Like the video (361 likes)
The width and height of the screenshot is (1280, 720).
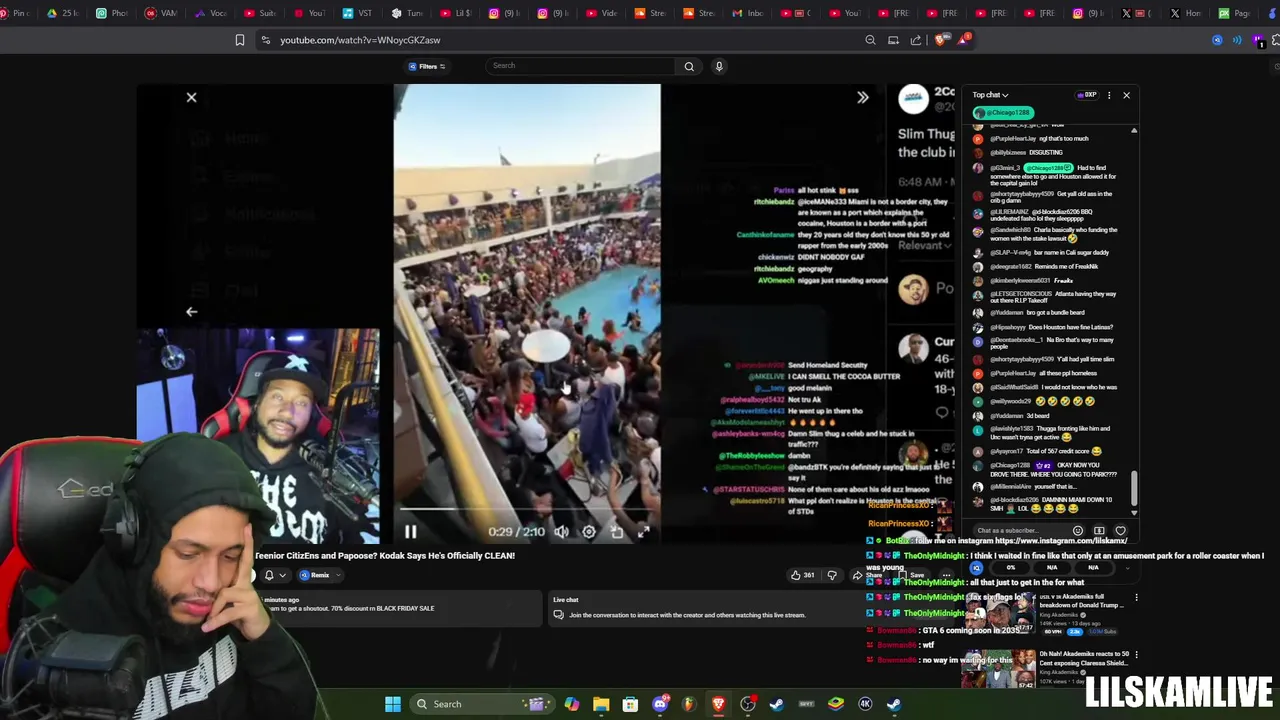point(802,575)
